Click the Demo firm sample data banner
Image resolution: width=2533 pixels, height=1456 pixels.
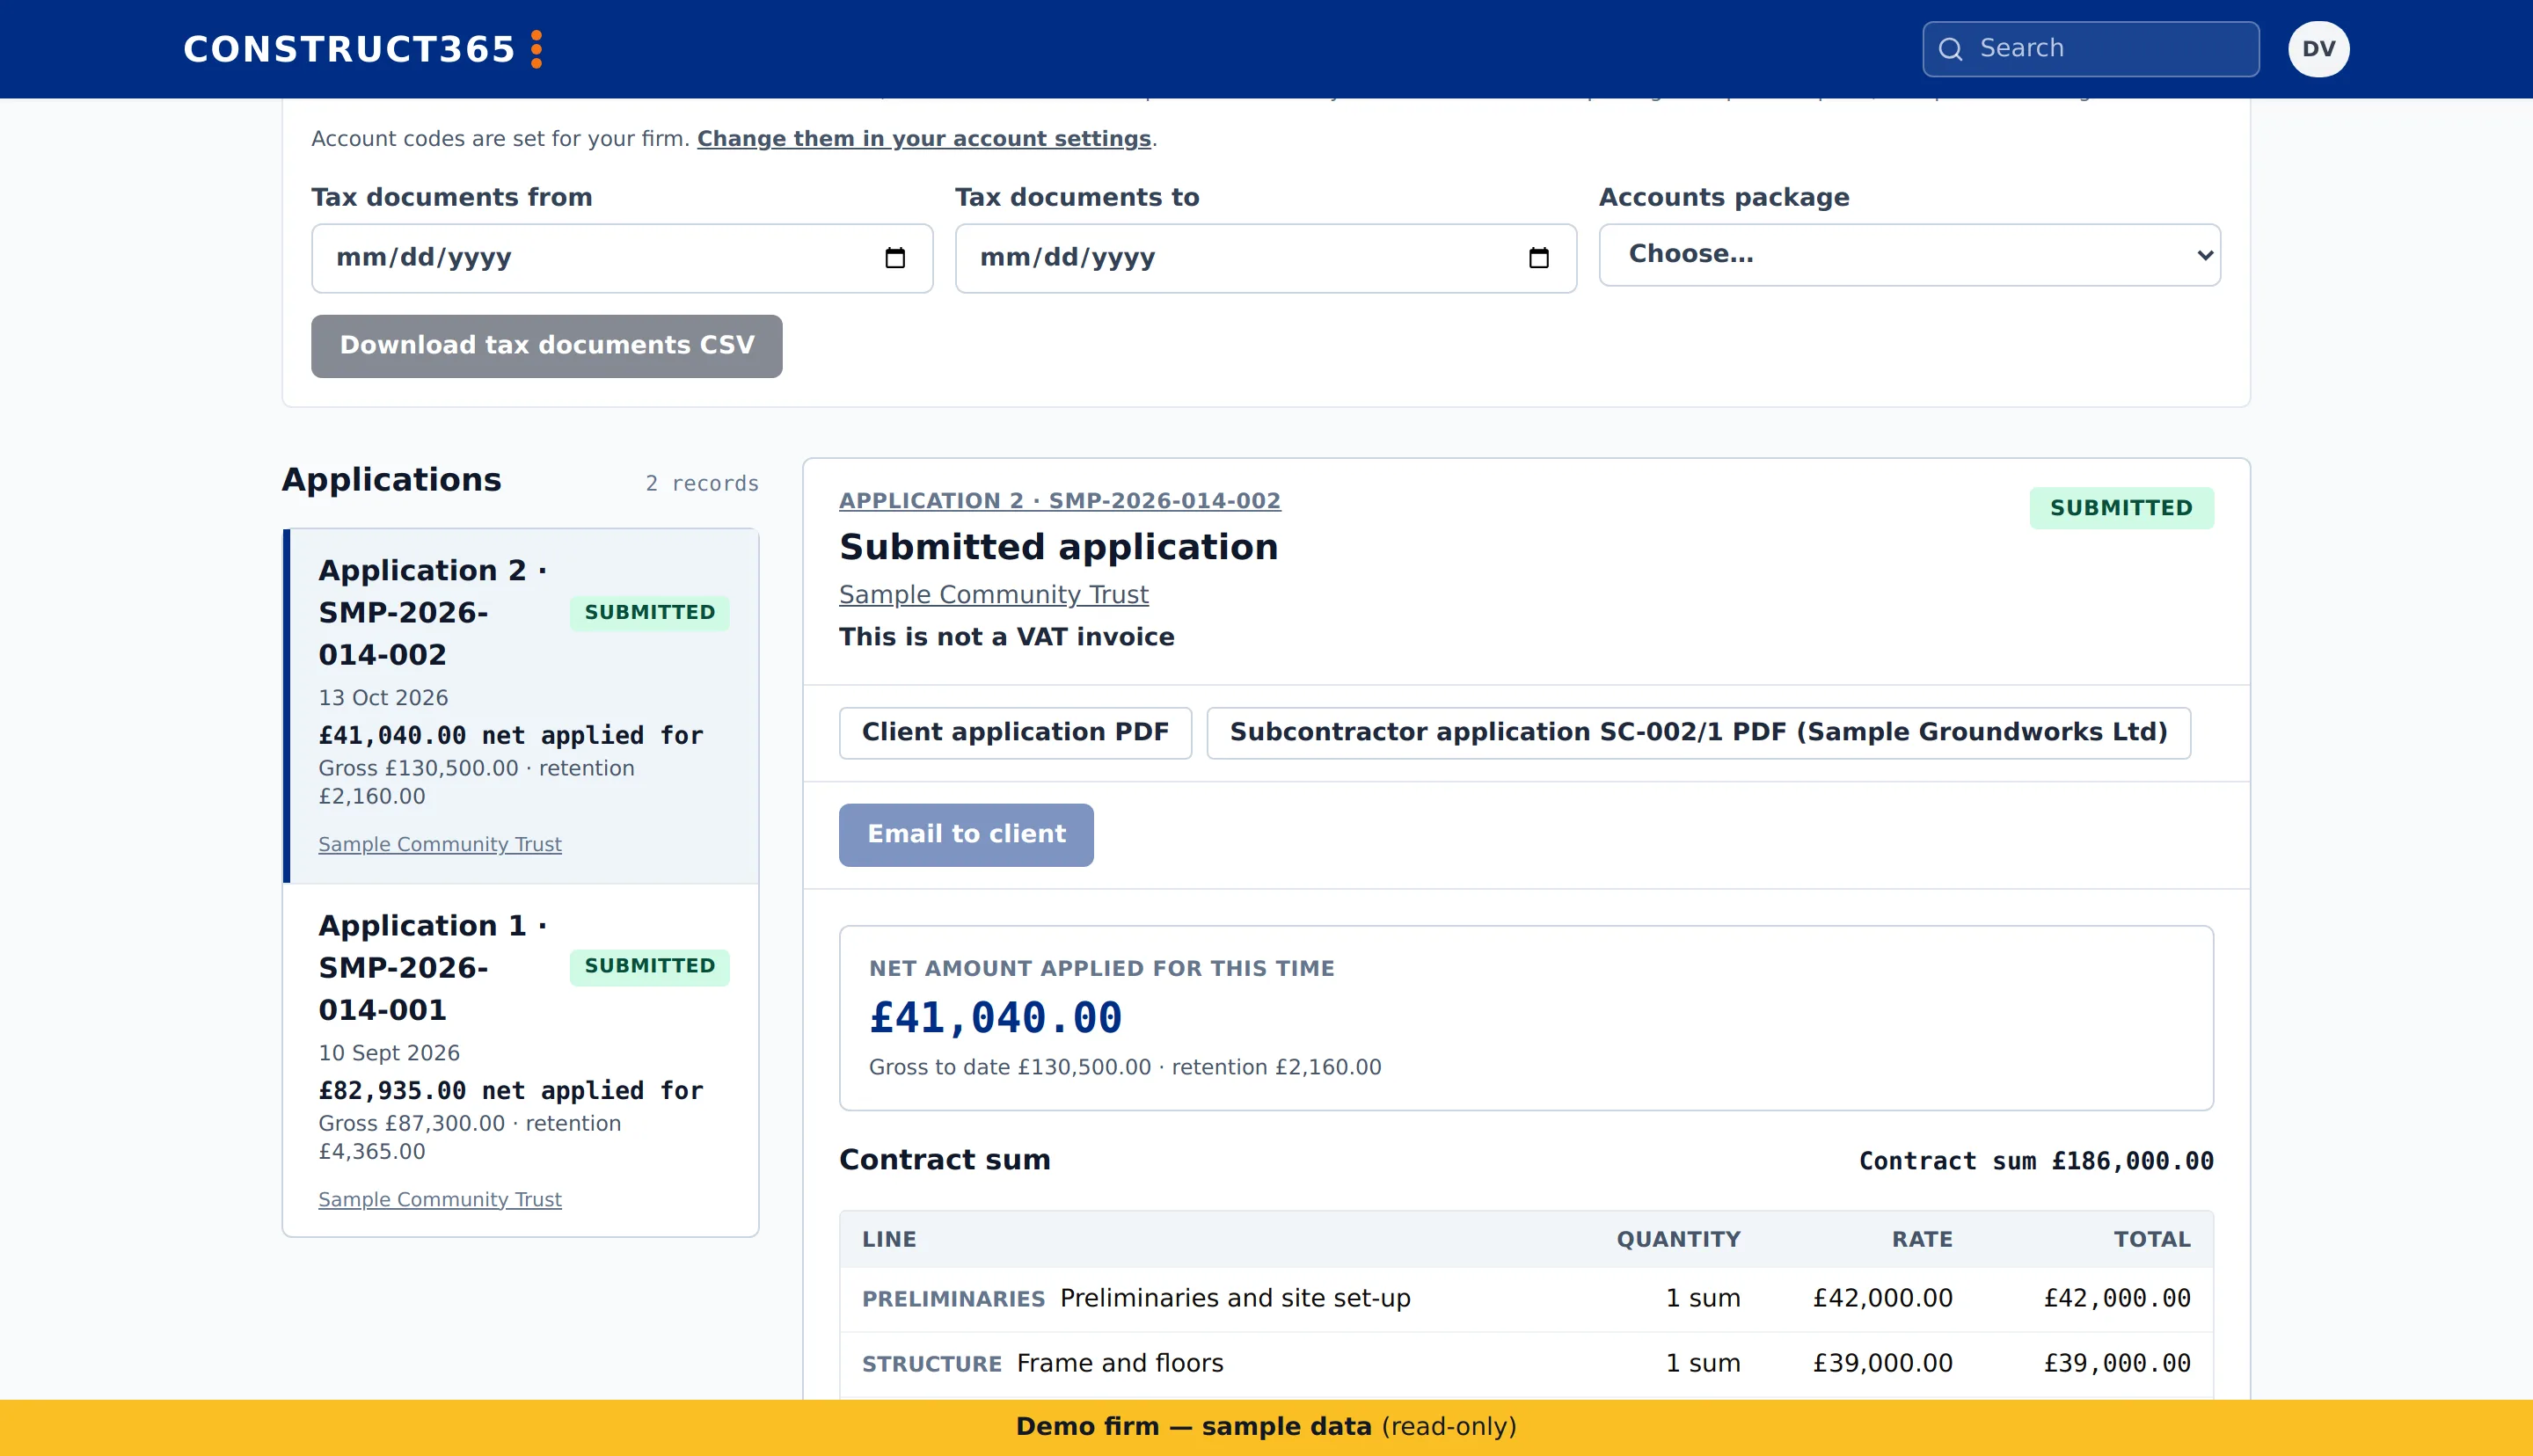tap(1266, 1427)
